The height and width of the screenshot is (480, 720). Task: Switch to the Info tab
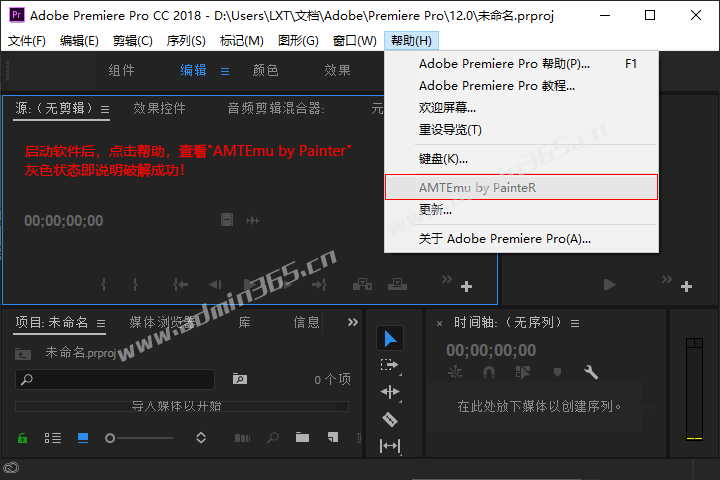click(306, 322)
